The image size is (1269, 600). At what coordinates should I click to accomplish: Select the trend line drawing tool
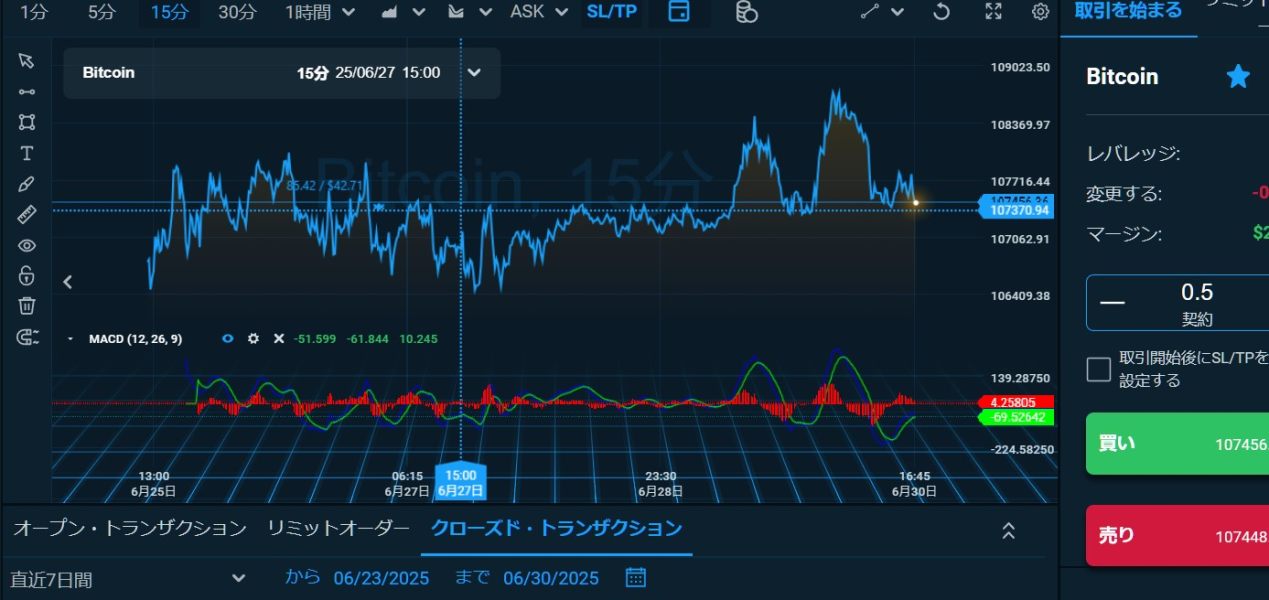tap(27, 92)
